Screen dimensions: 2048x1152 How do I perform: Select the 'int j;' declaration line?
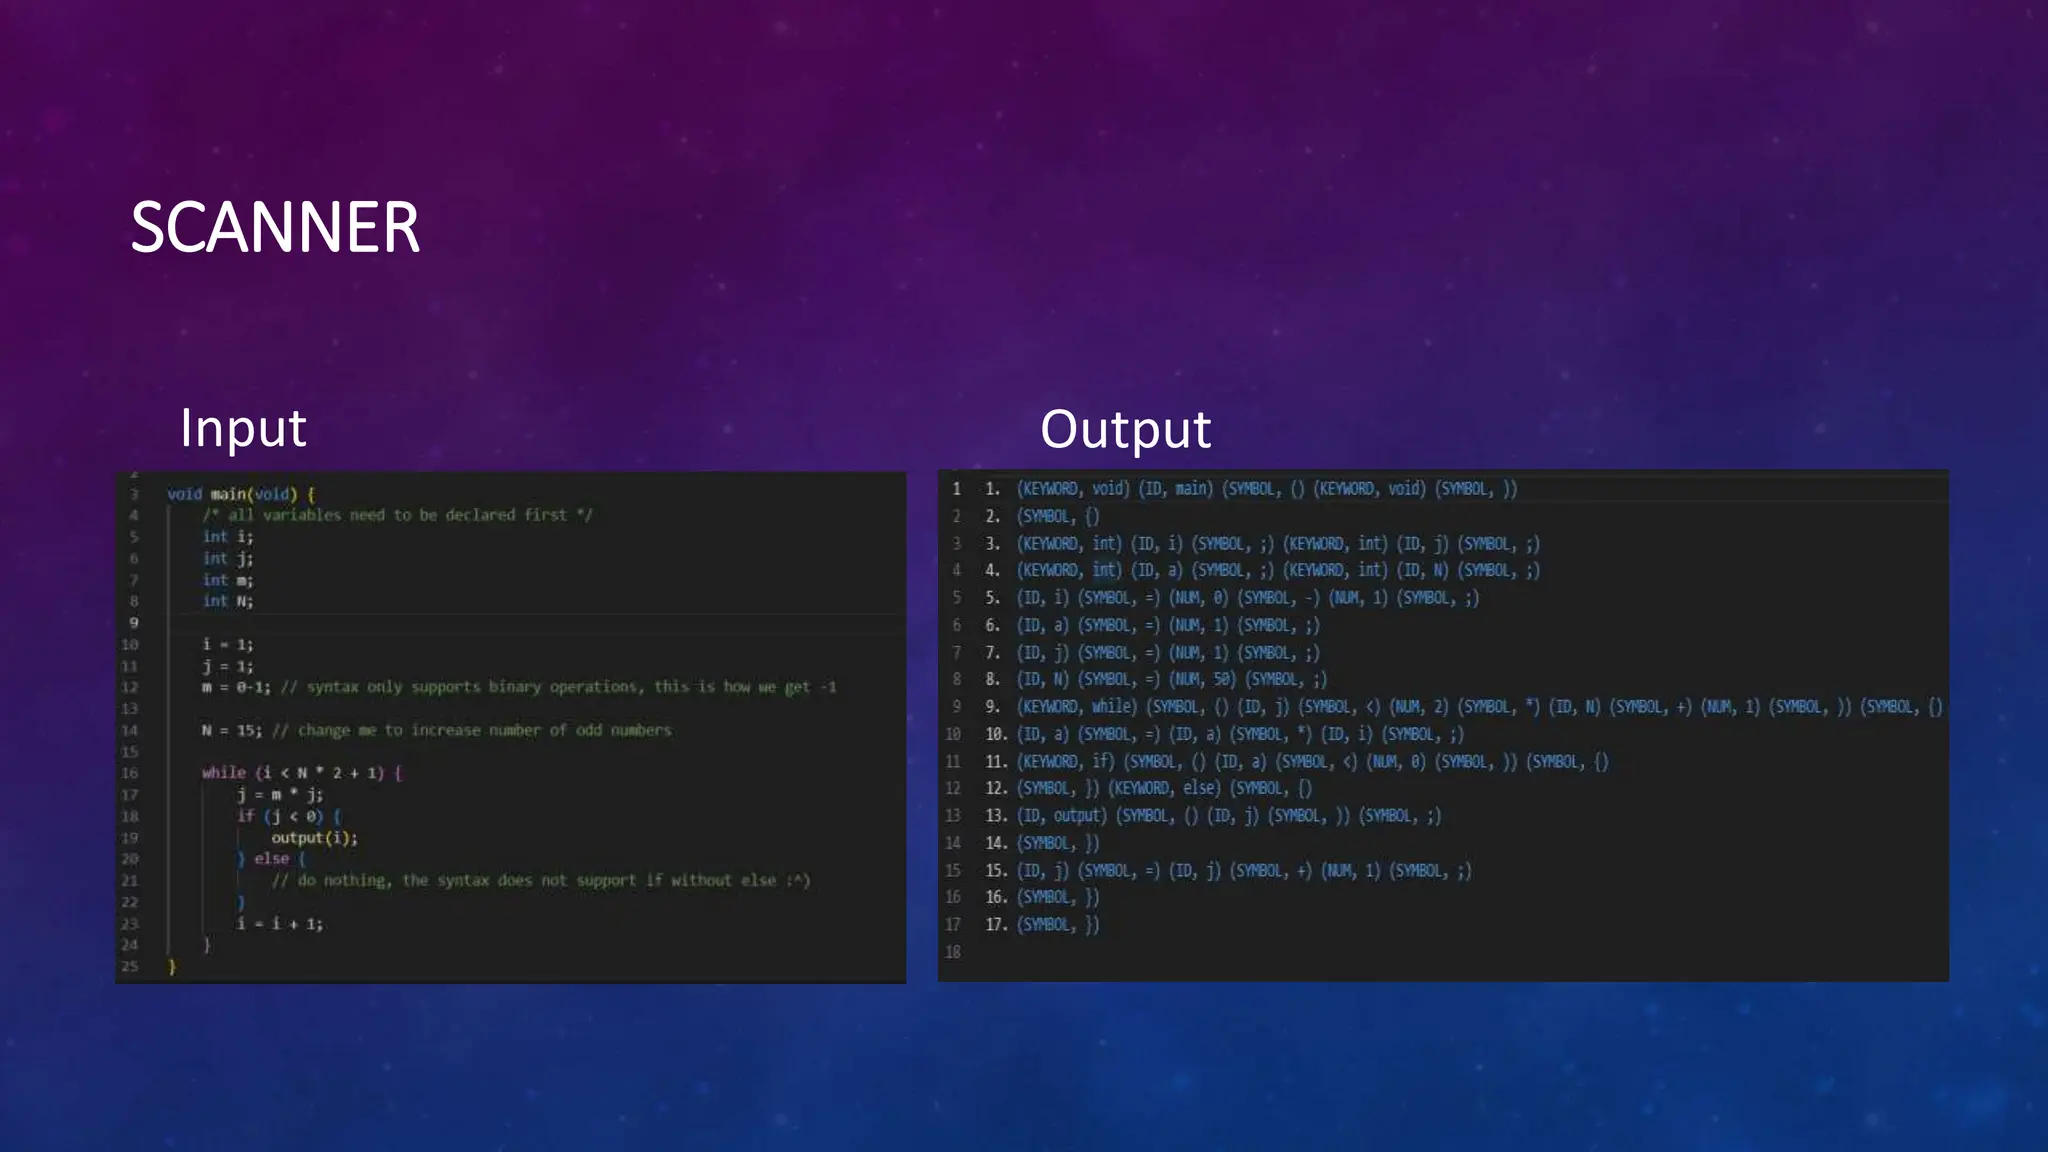(x=228, y=559)
